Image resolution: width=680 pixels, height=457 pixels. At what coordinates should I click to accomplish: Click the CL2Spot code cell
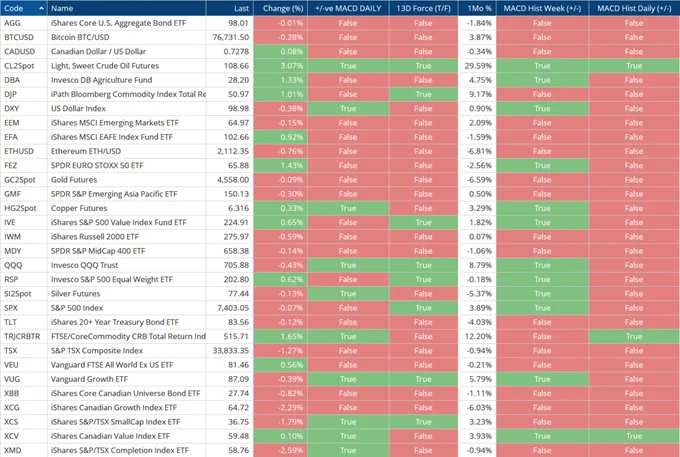[24, 66]
